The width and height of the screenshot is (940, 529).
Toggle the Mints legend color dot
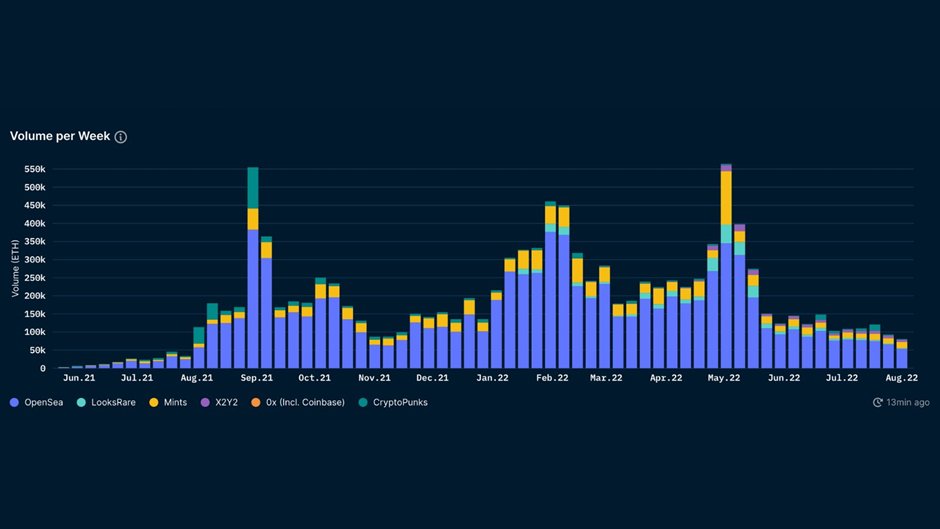tap(153, 402)
